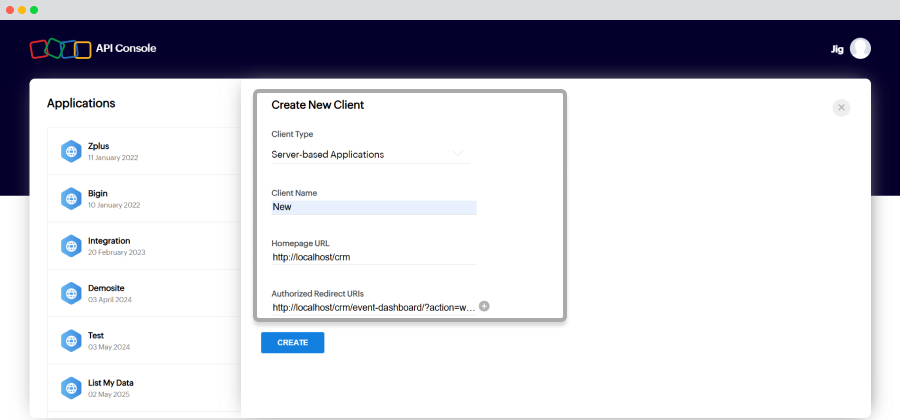This screenshot has height=420, width=900.
Task: Click the Test application globe icon
Action: click(x=71, y=341)
